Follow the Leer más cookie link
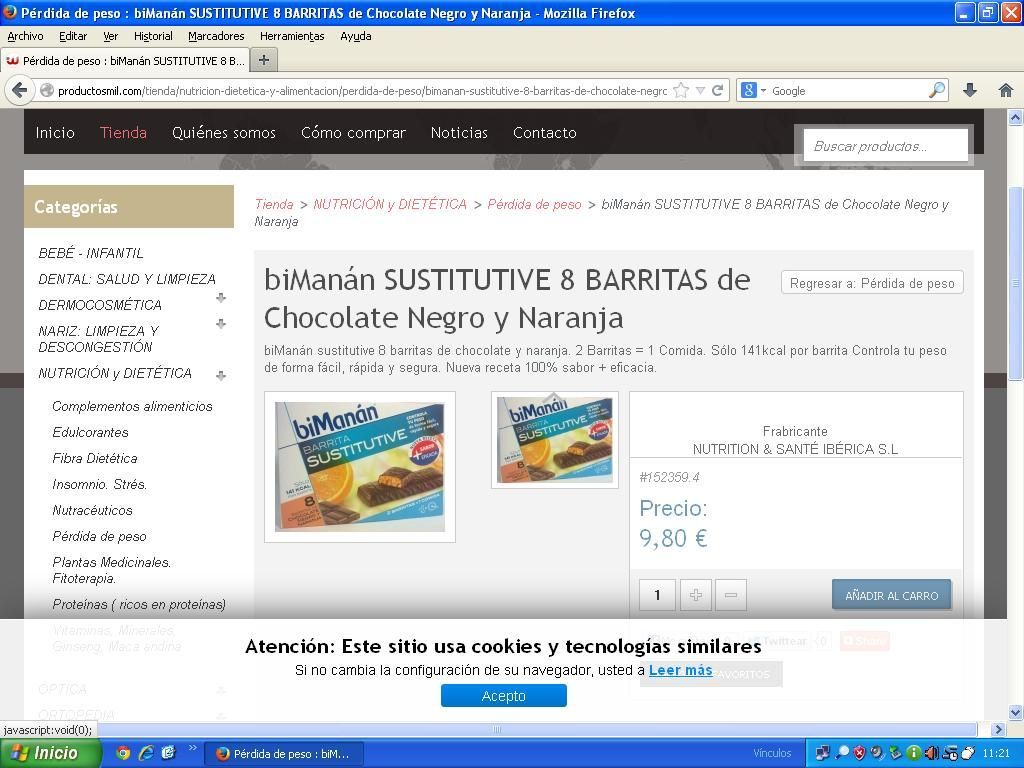The image size is (1024, 768). [x=680, y=670]
